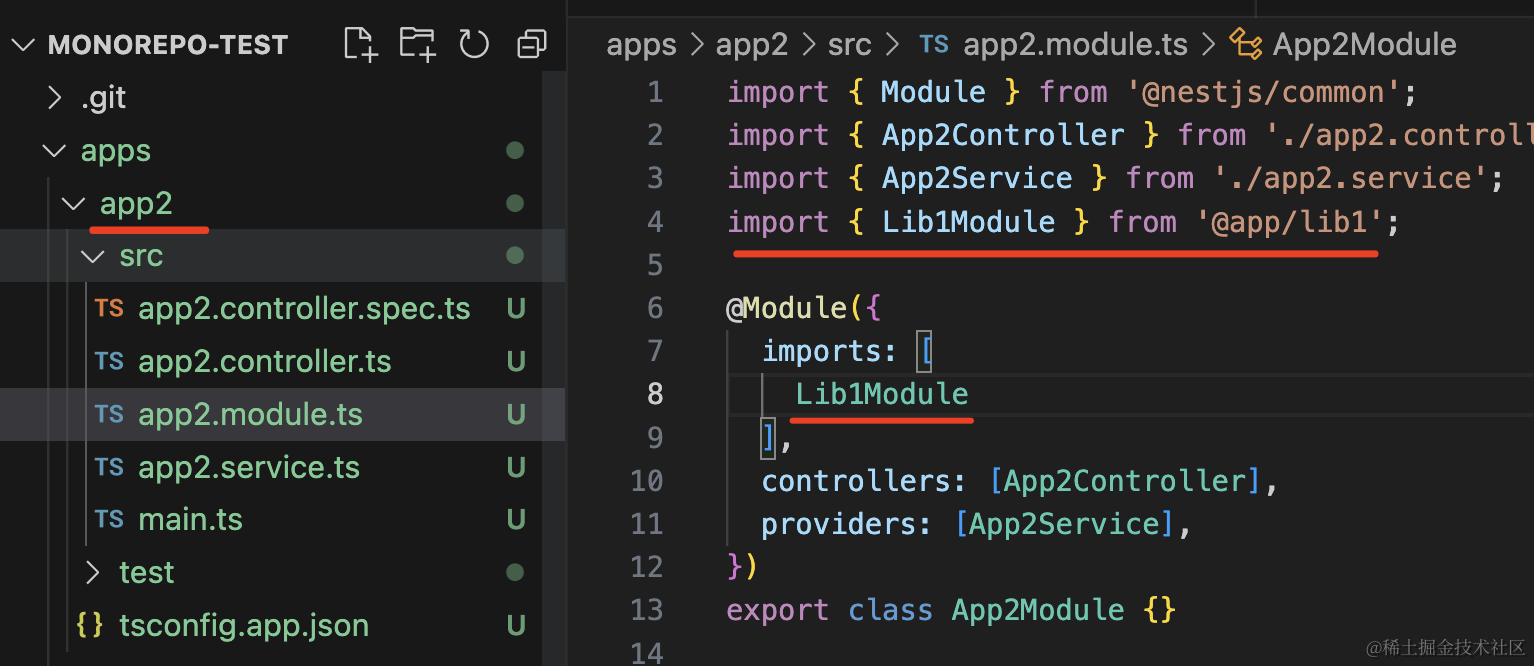Click Lib1Module inside the imports array
Image resolution: width=1534 pixels, height=666 pixels.
(881, 394)
